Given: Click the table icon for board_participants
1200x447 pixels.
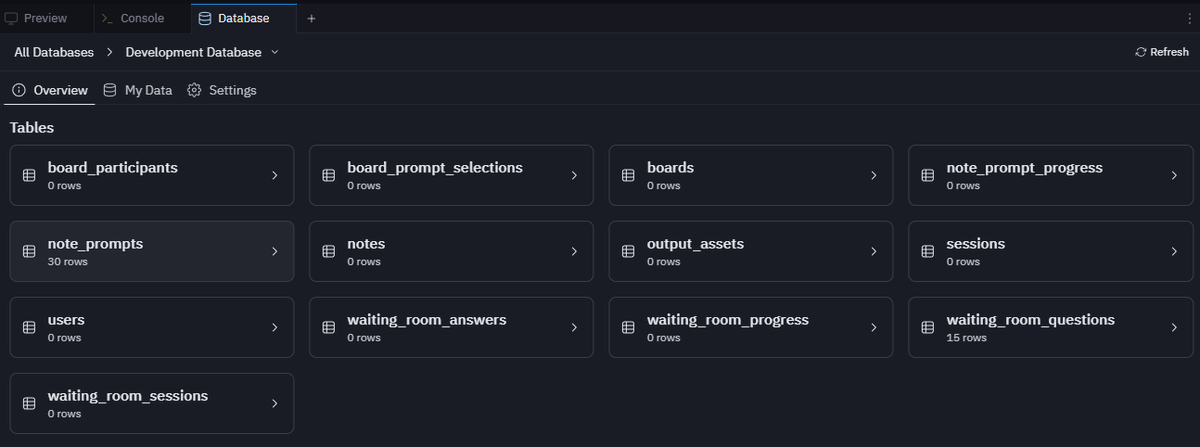Looking at the screenshot, I should pyautogui.click(x=29, y=175).
